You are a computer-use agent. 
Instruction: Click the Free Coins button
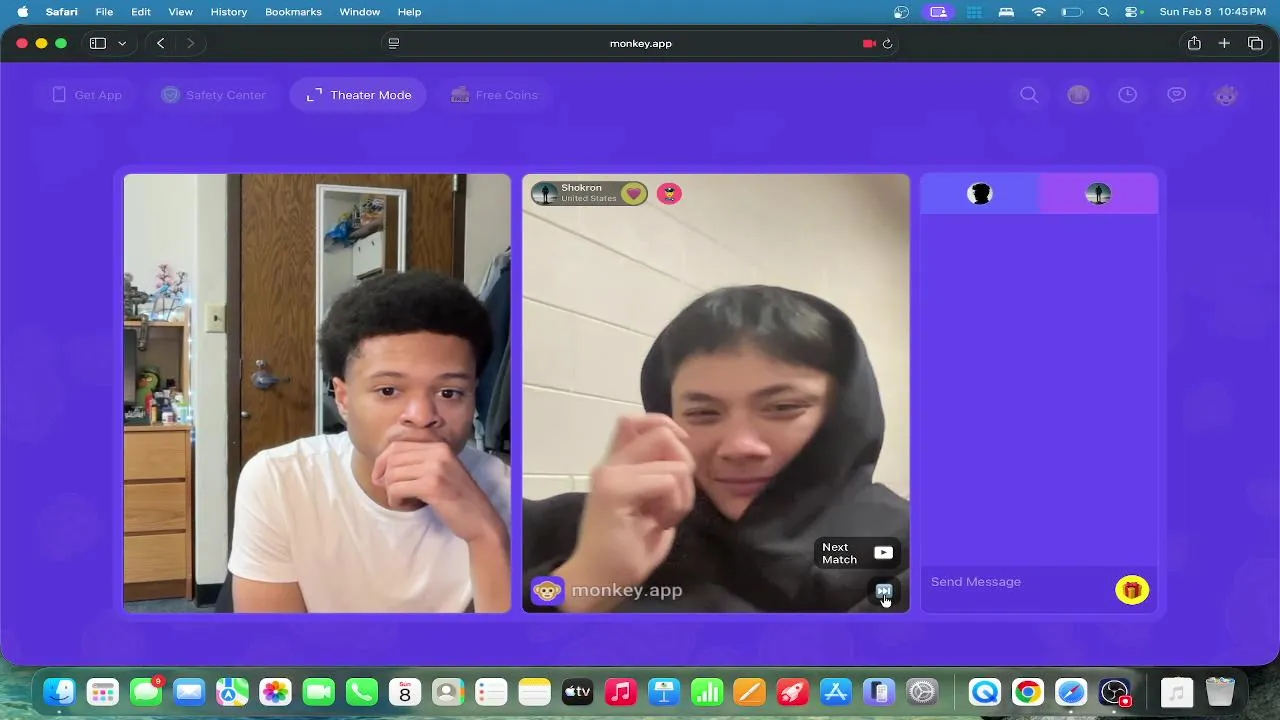pos(494,95)
